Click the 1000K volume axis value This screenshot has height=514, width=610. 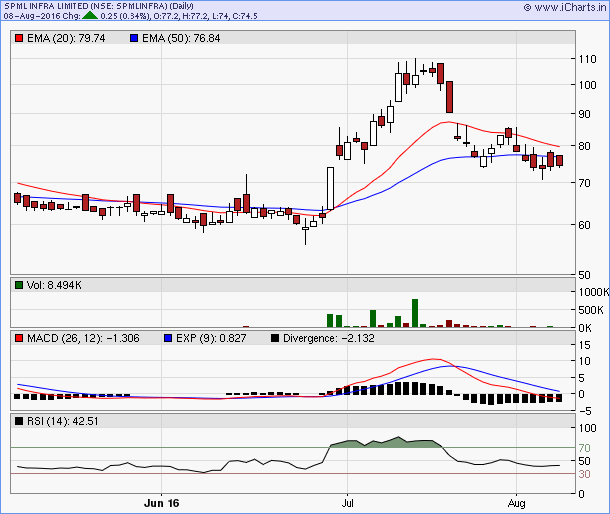pos(594,292)
